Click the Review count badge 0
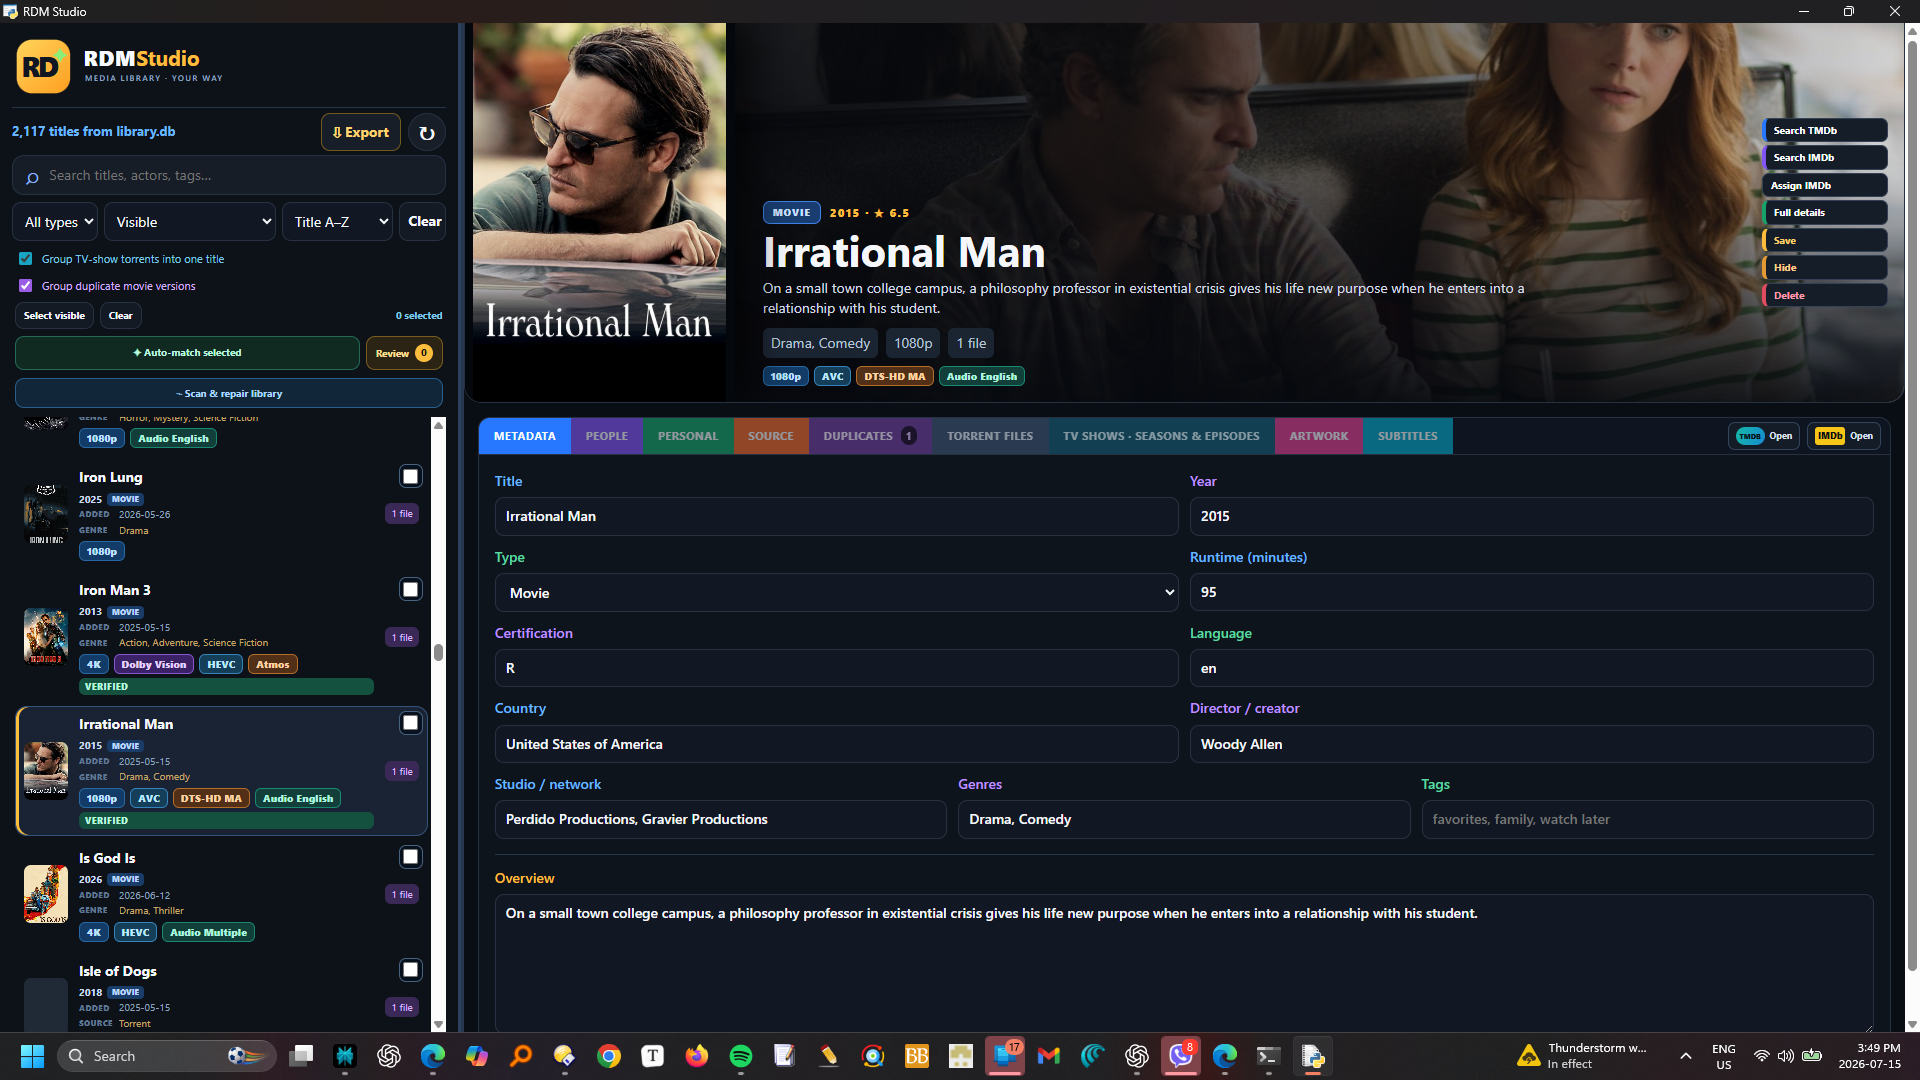The image size is (1920, 1080). point(424,353)
